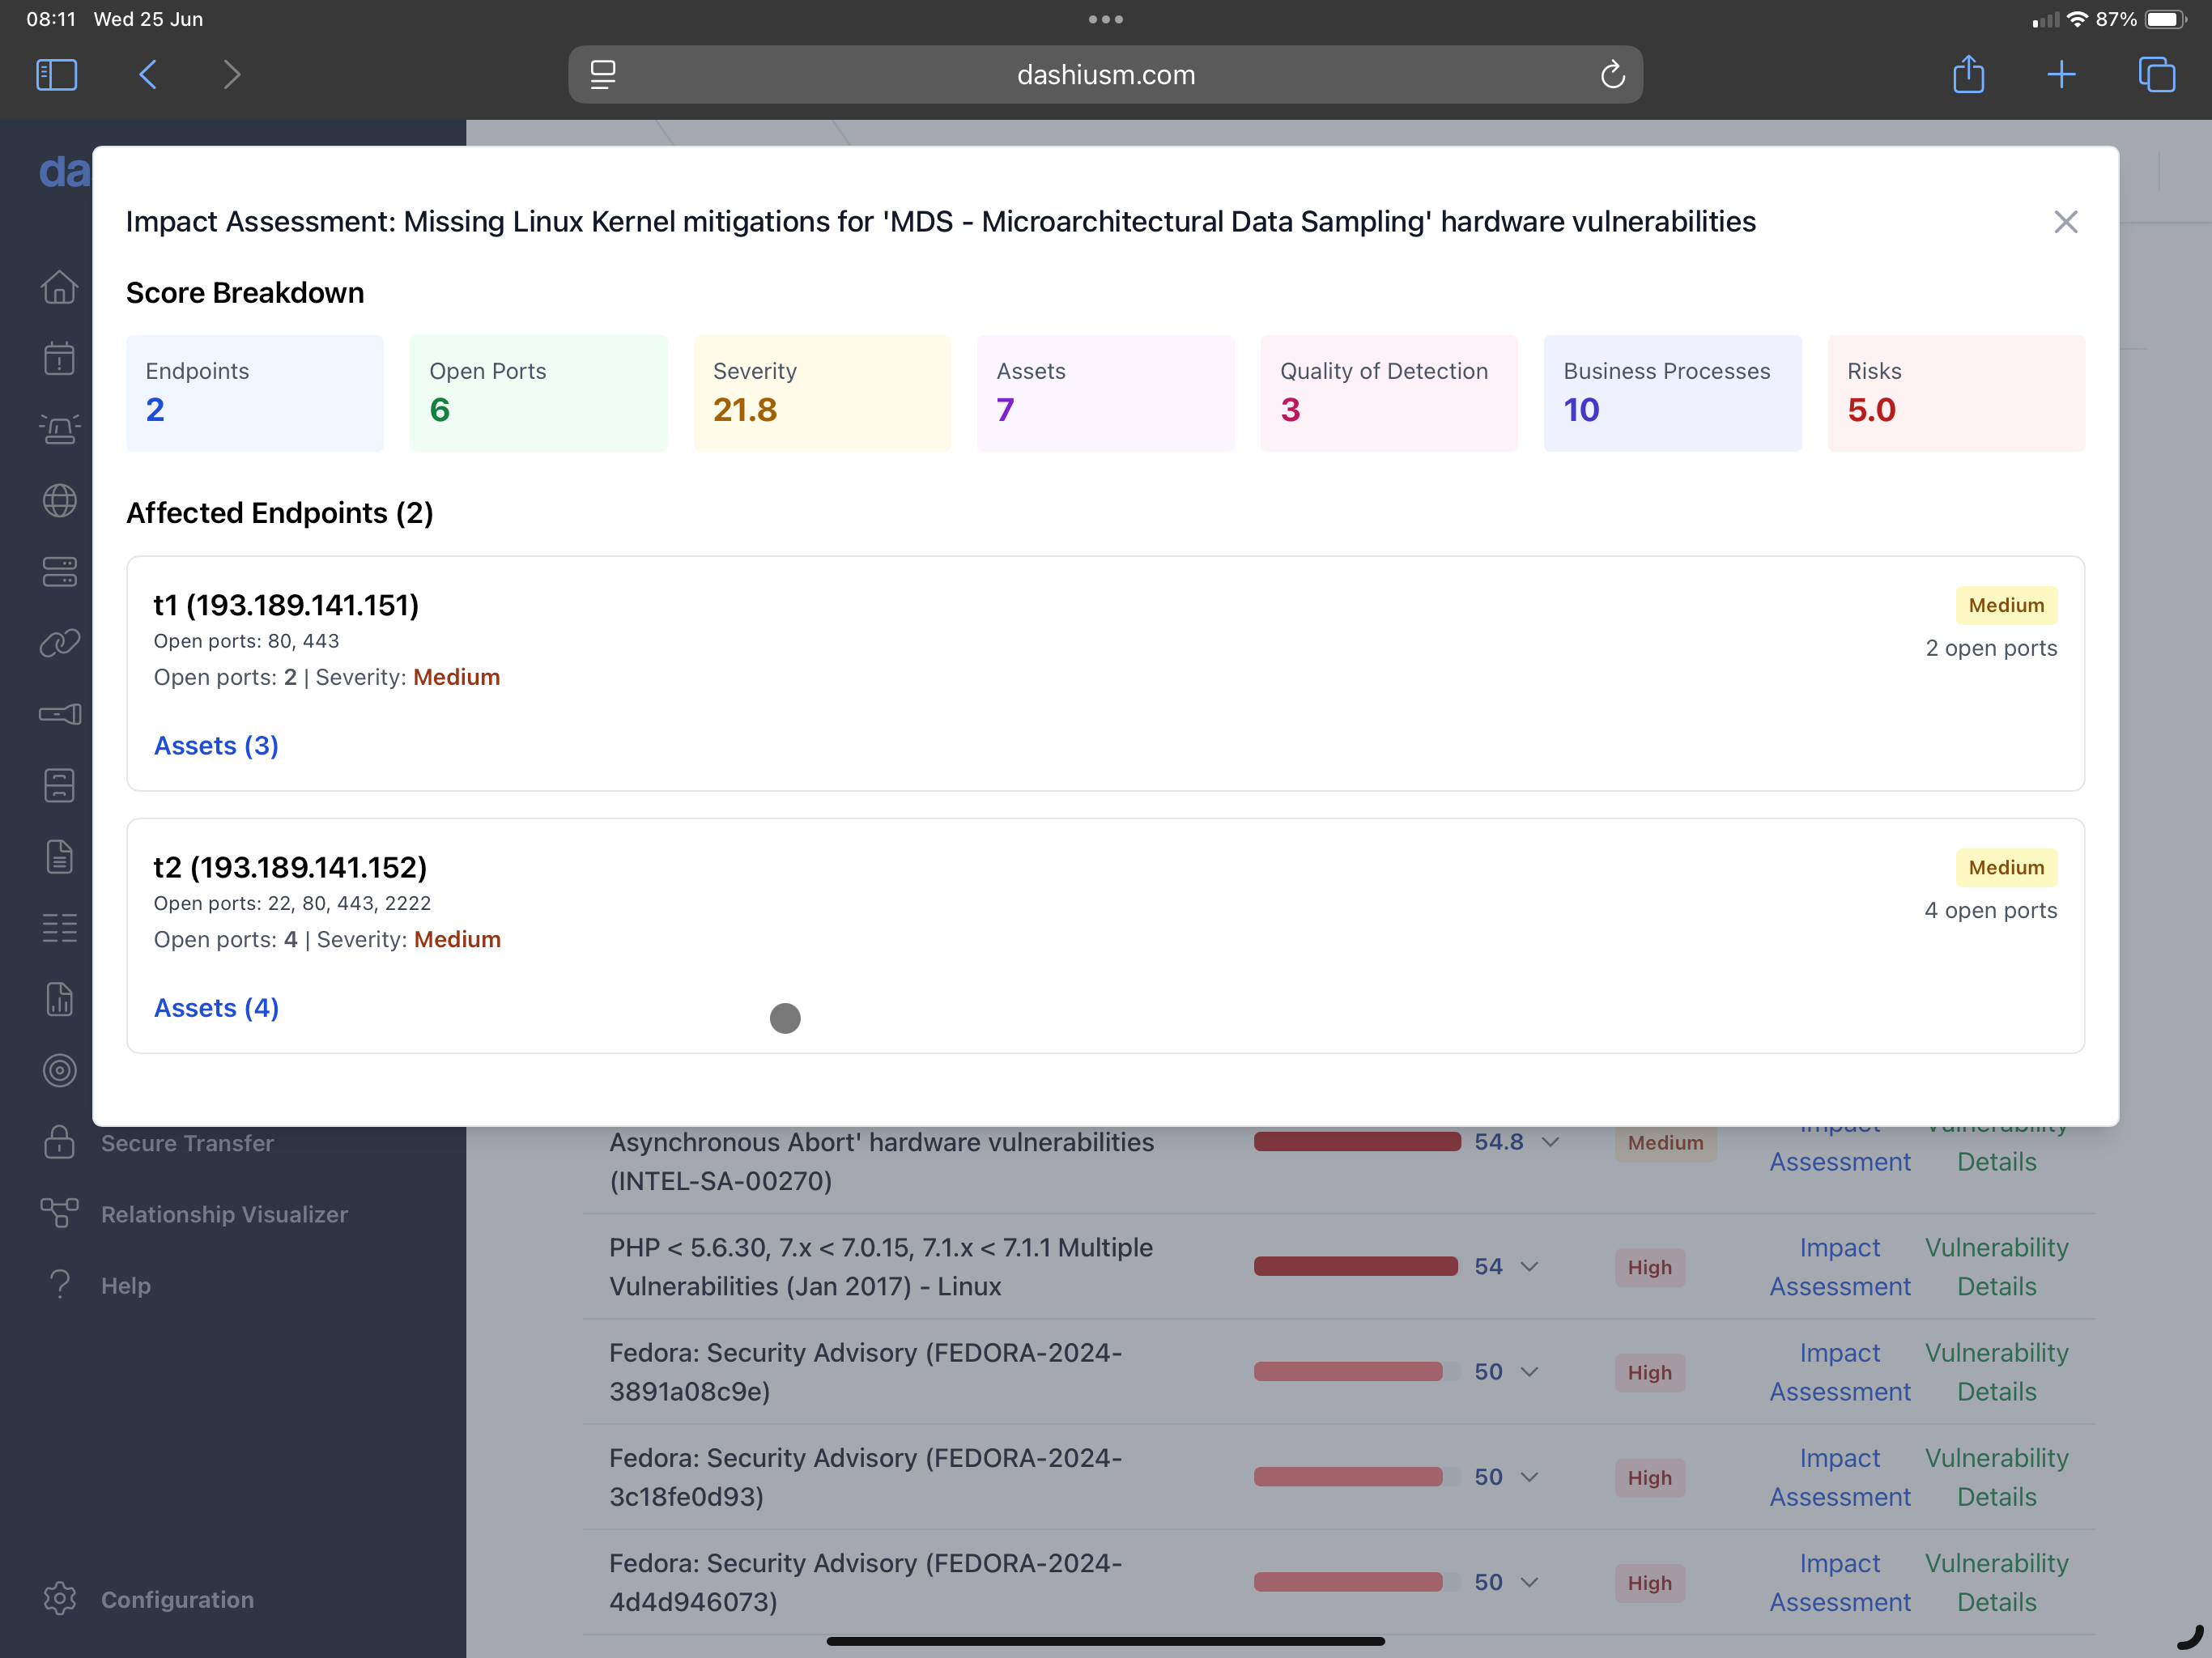Open Help menu item
The image size is (2212, 1658).
(x=126, y=1284)
